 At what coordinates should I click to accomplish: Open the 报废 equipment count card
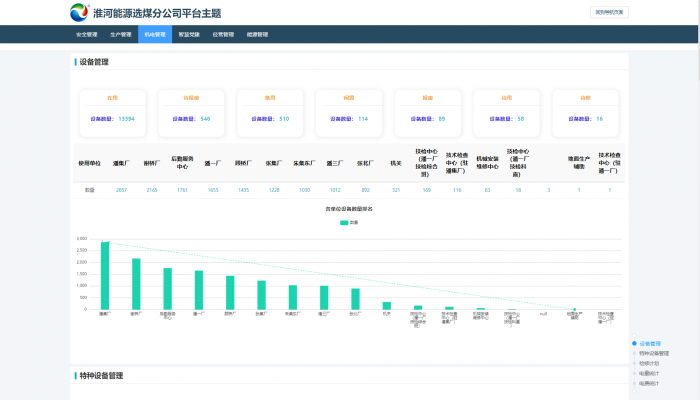click(428, 110)
